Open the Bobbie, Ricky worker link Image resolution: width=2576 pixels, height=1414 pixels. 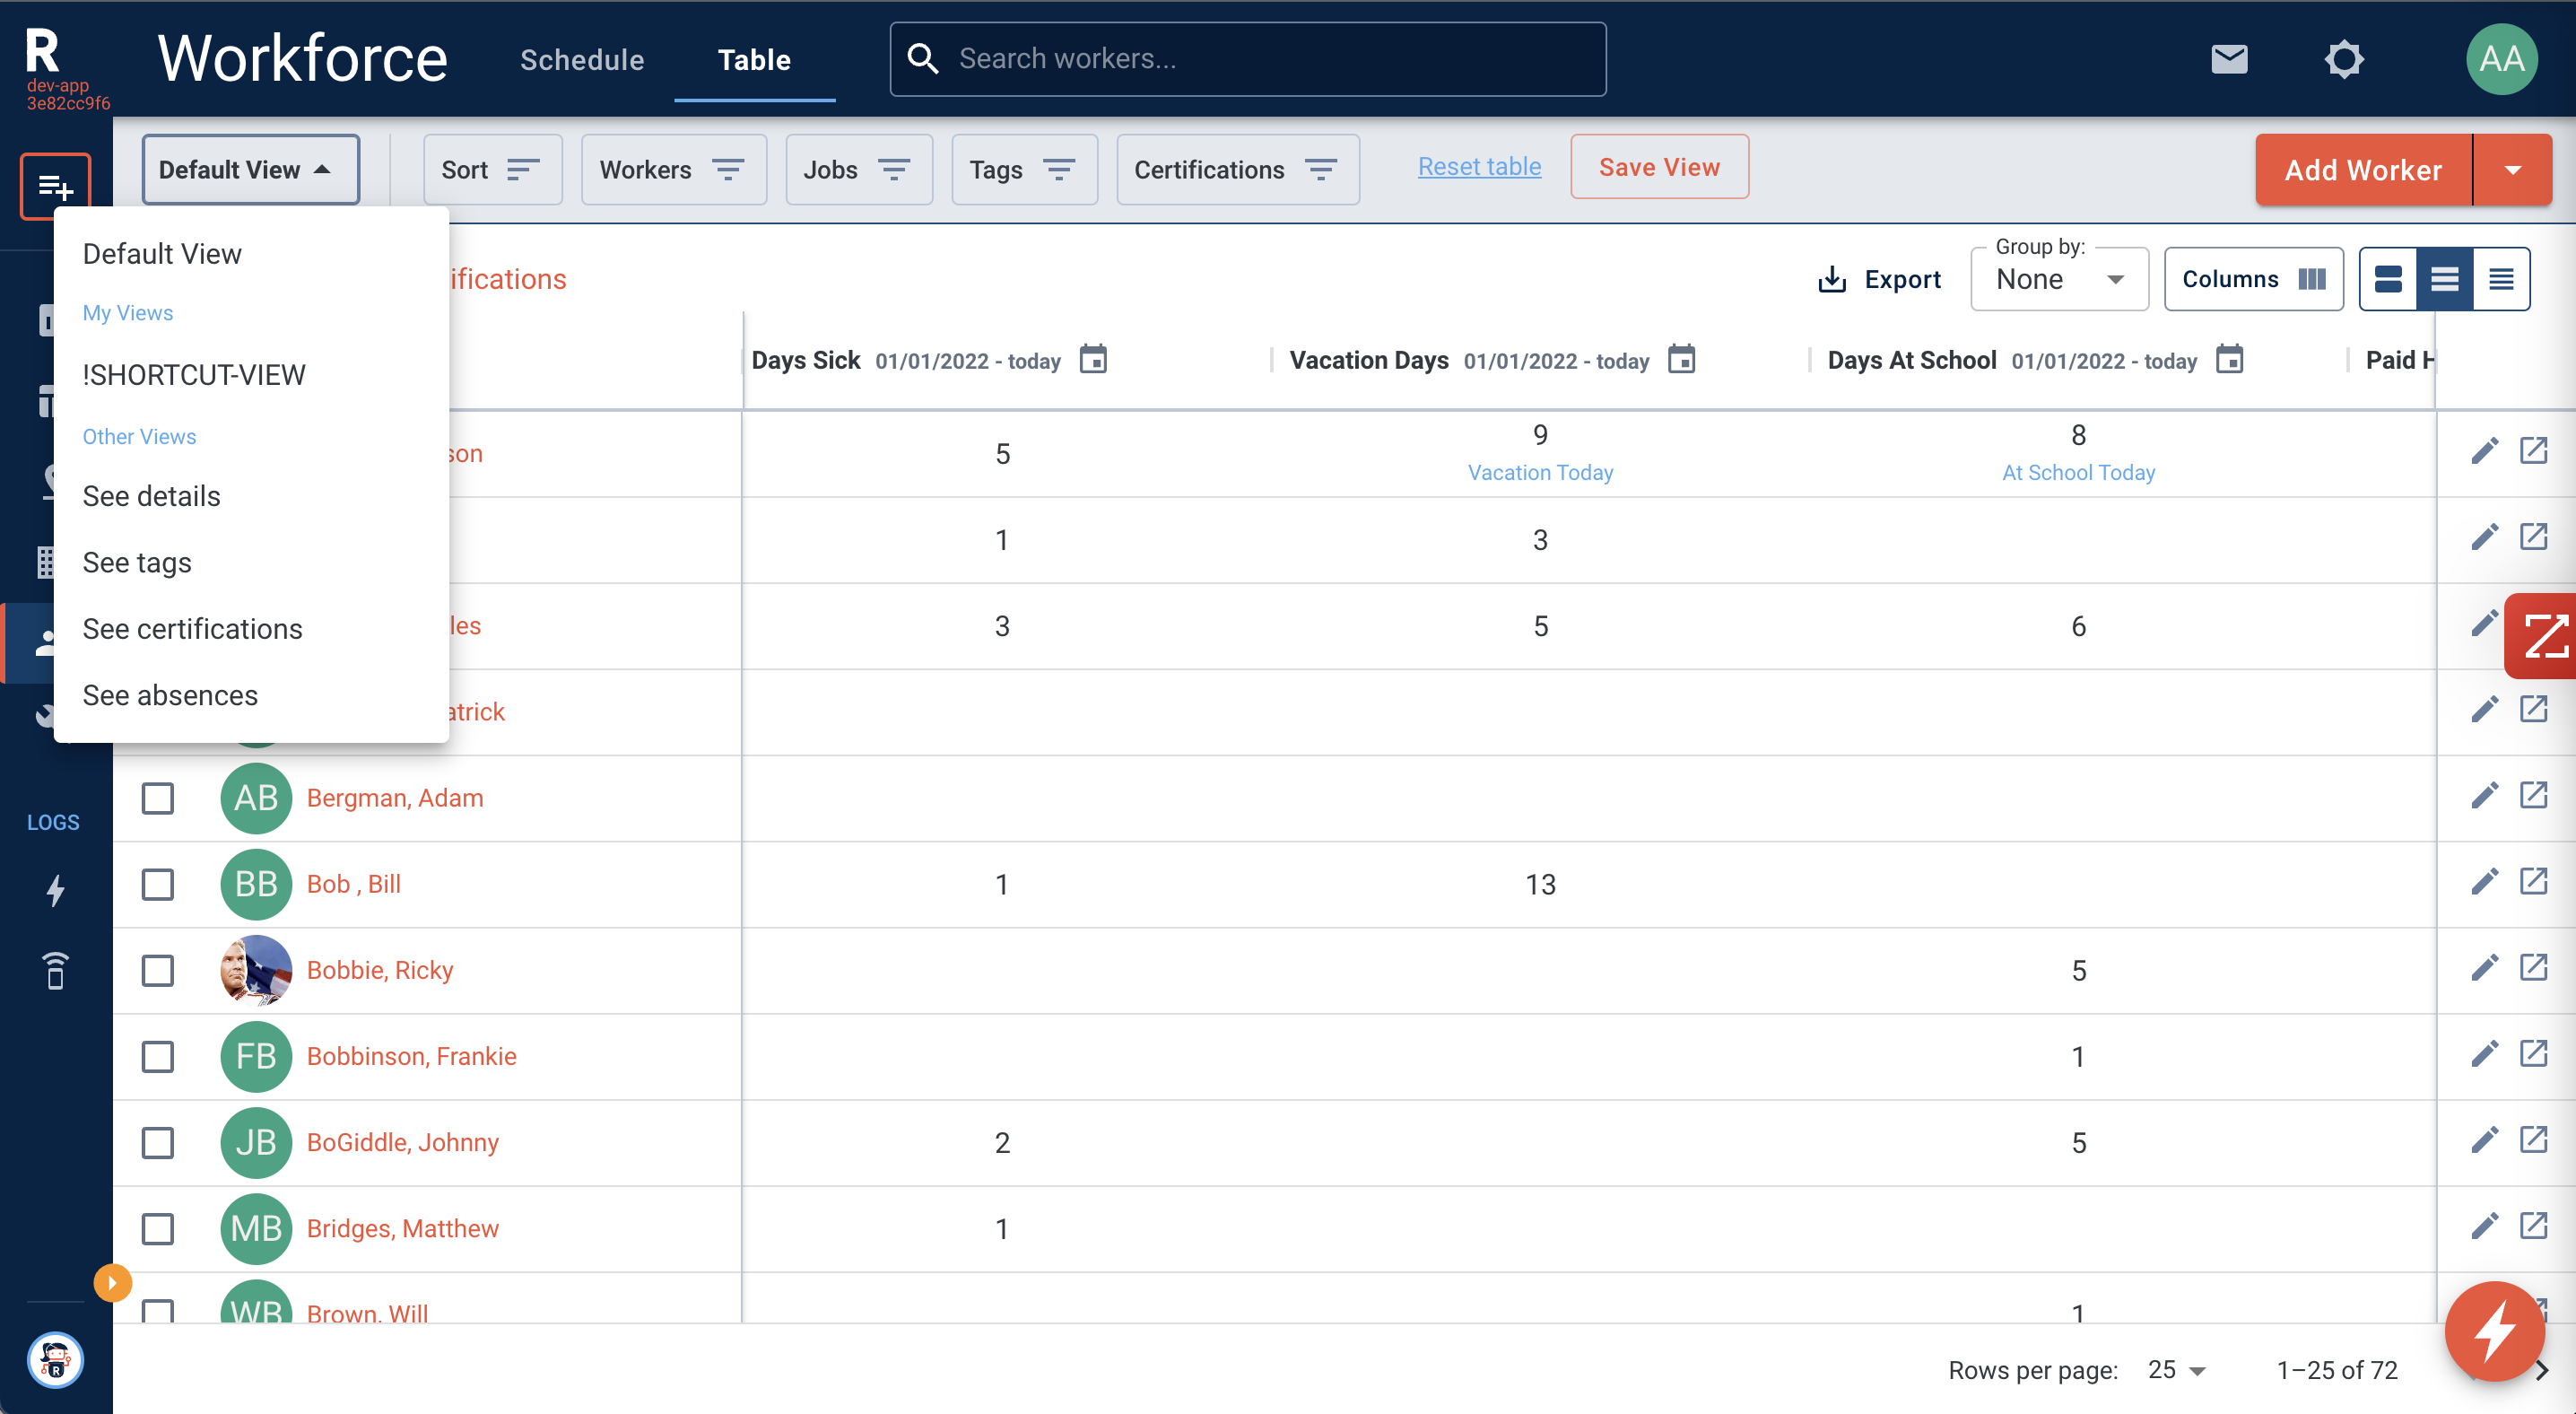(380, 970)
